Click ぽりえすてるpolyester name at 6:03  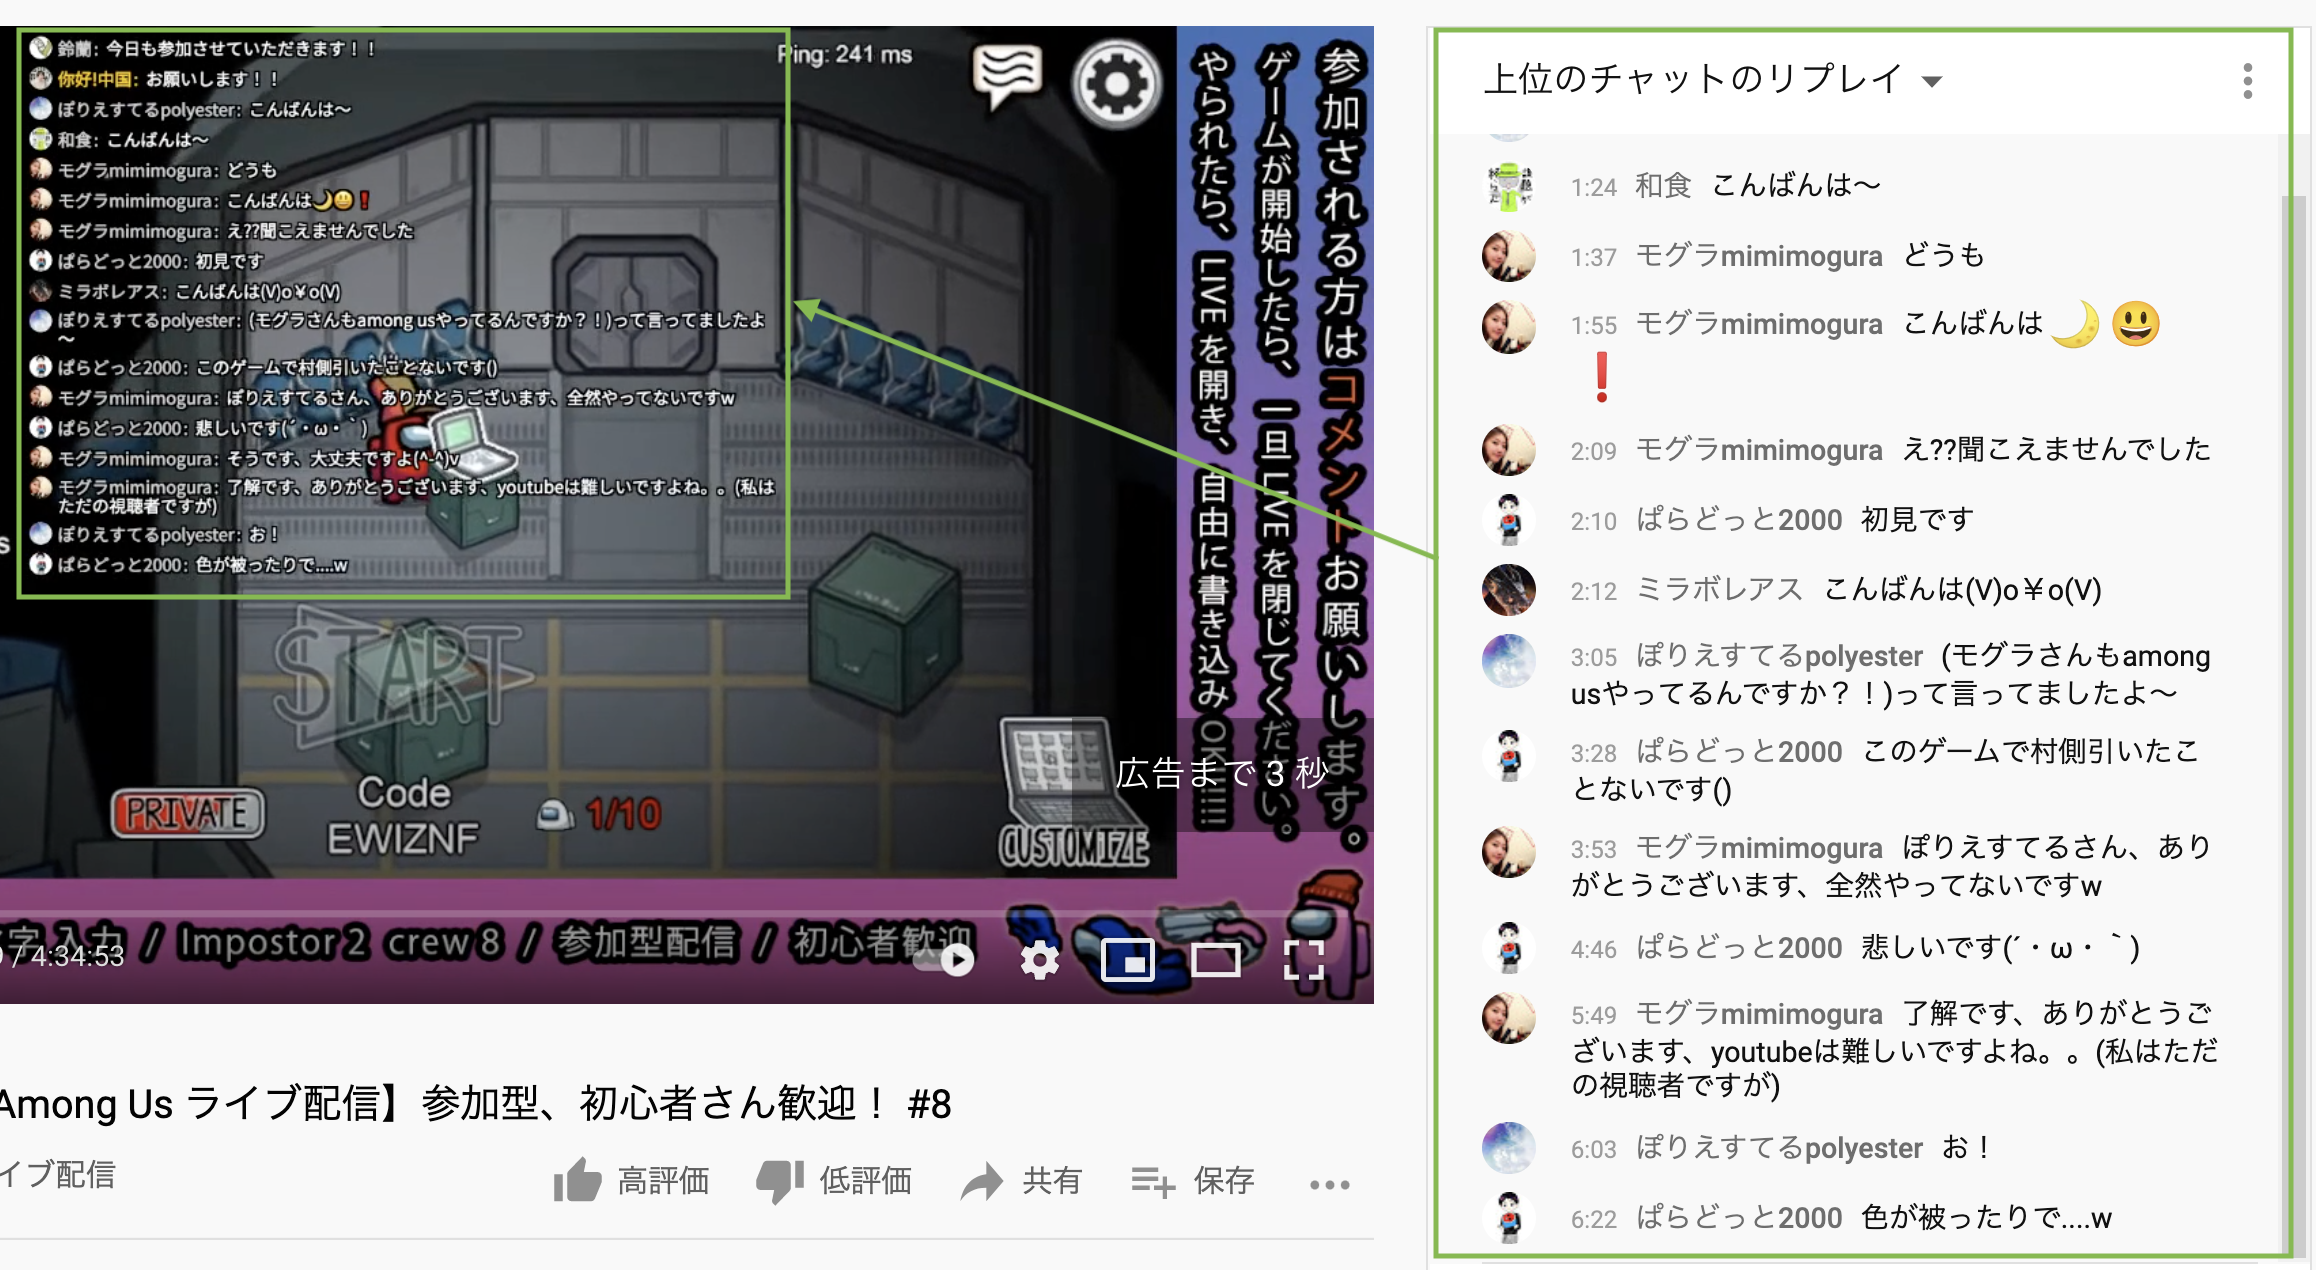click(1779, 1148)
